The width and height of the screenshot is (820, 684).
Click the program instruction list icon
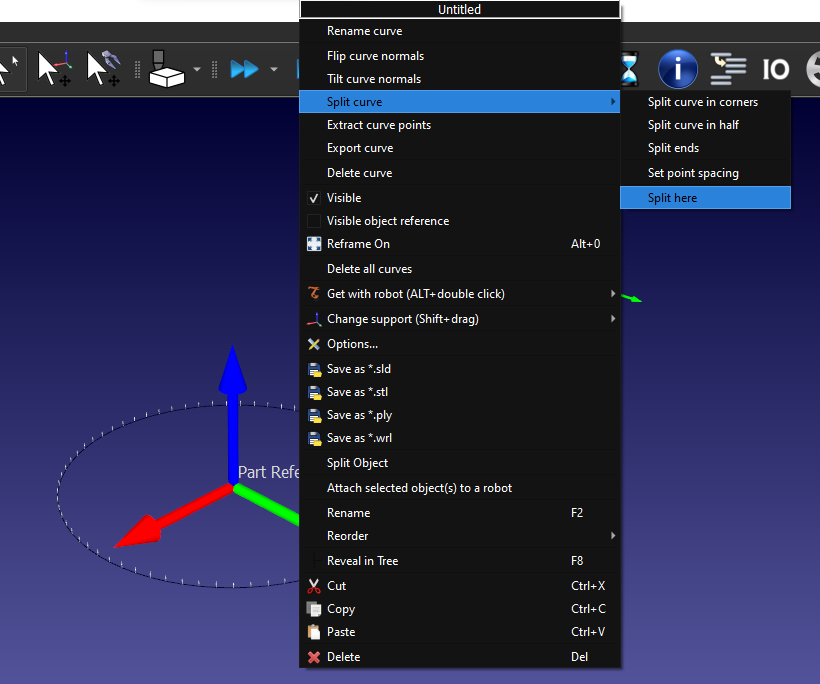[x=728, y=69]
